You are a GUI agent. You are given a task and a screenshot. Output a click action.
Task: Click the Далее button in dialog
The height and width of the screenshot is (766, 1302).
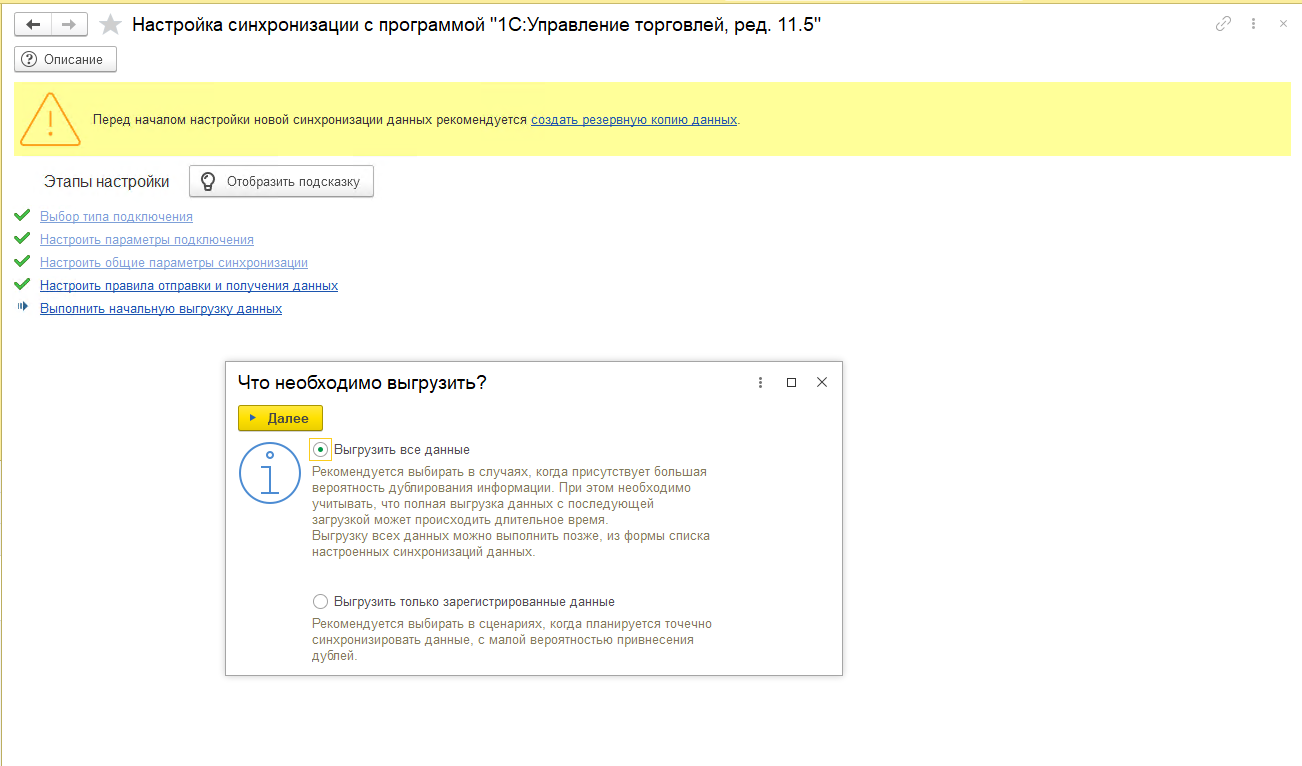(x=280, y=418)
